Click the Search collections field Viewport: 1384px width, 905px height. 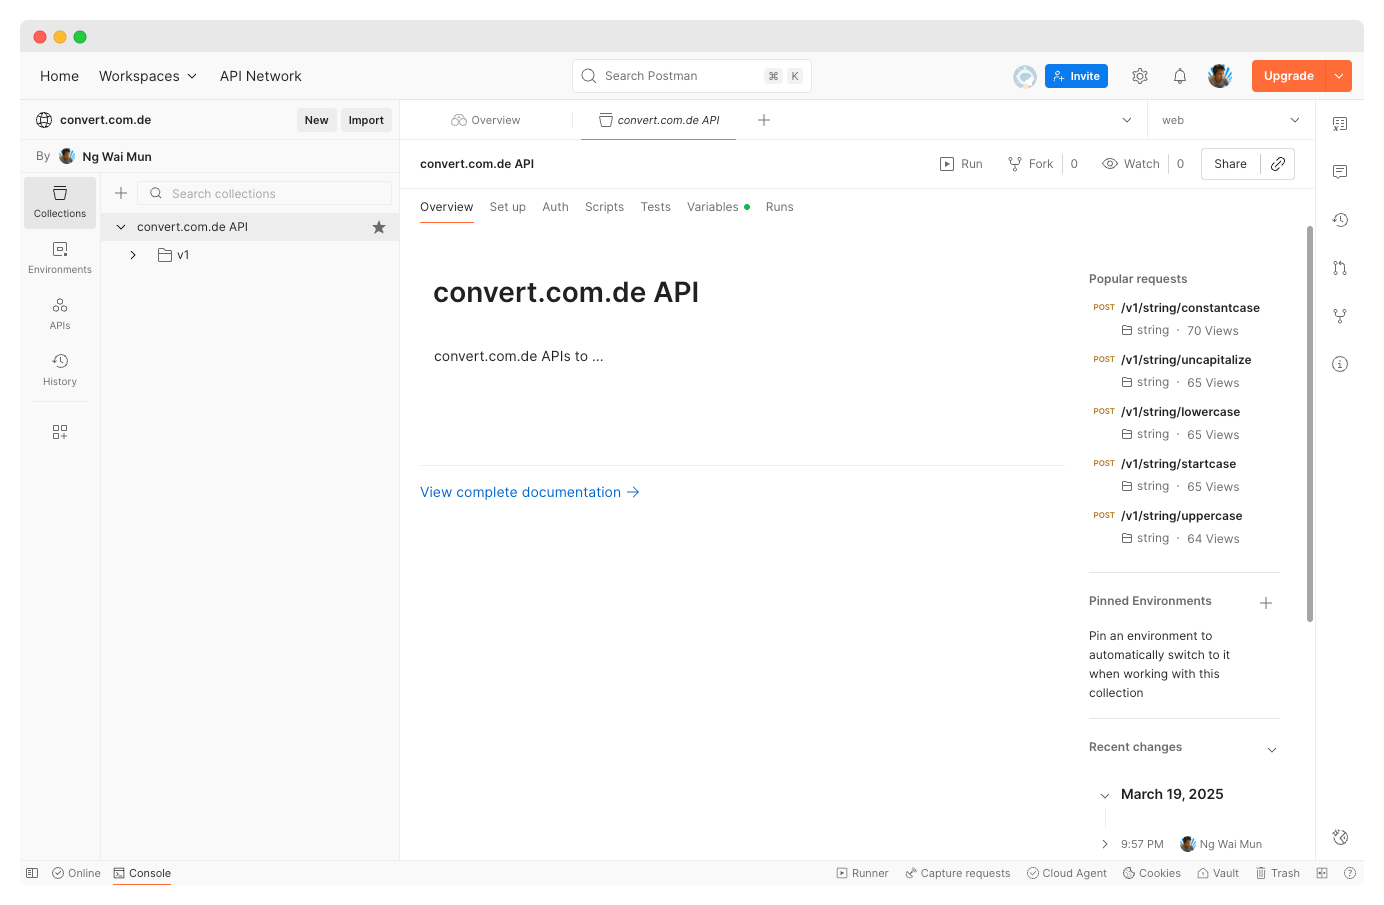(270, 194)
